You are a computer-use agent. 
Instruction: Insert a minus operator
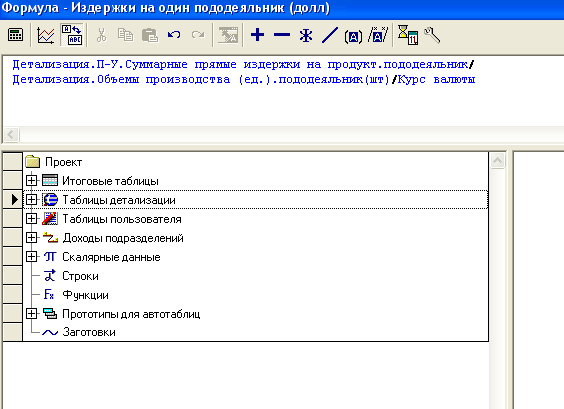[x=282, y=35]
